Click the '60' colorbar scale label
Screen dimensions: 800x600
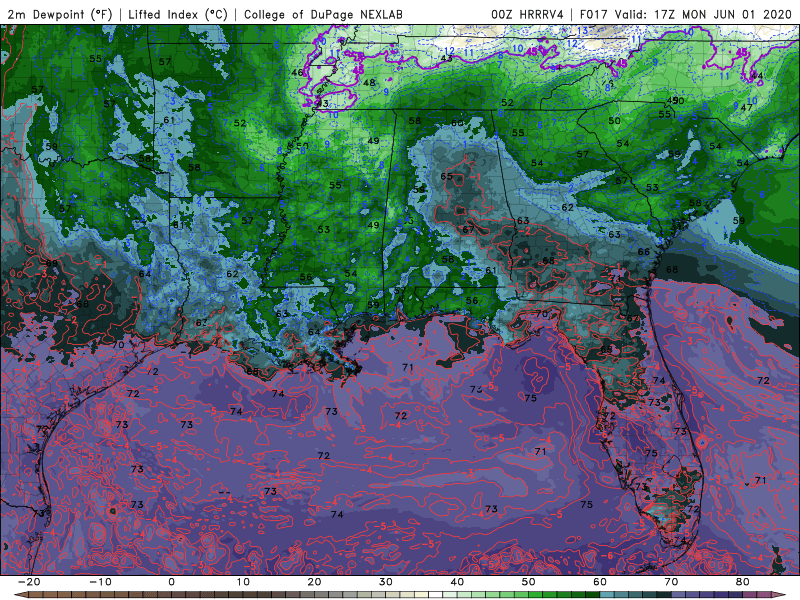click(600, 582)
